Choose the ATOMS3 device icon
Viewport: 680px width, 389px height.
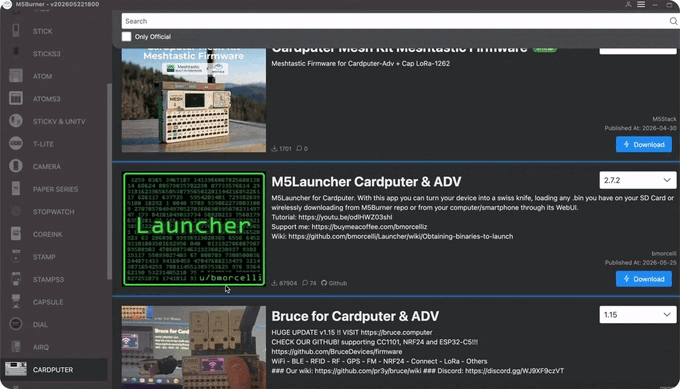point(16,98)
